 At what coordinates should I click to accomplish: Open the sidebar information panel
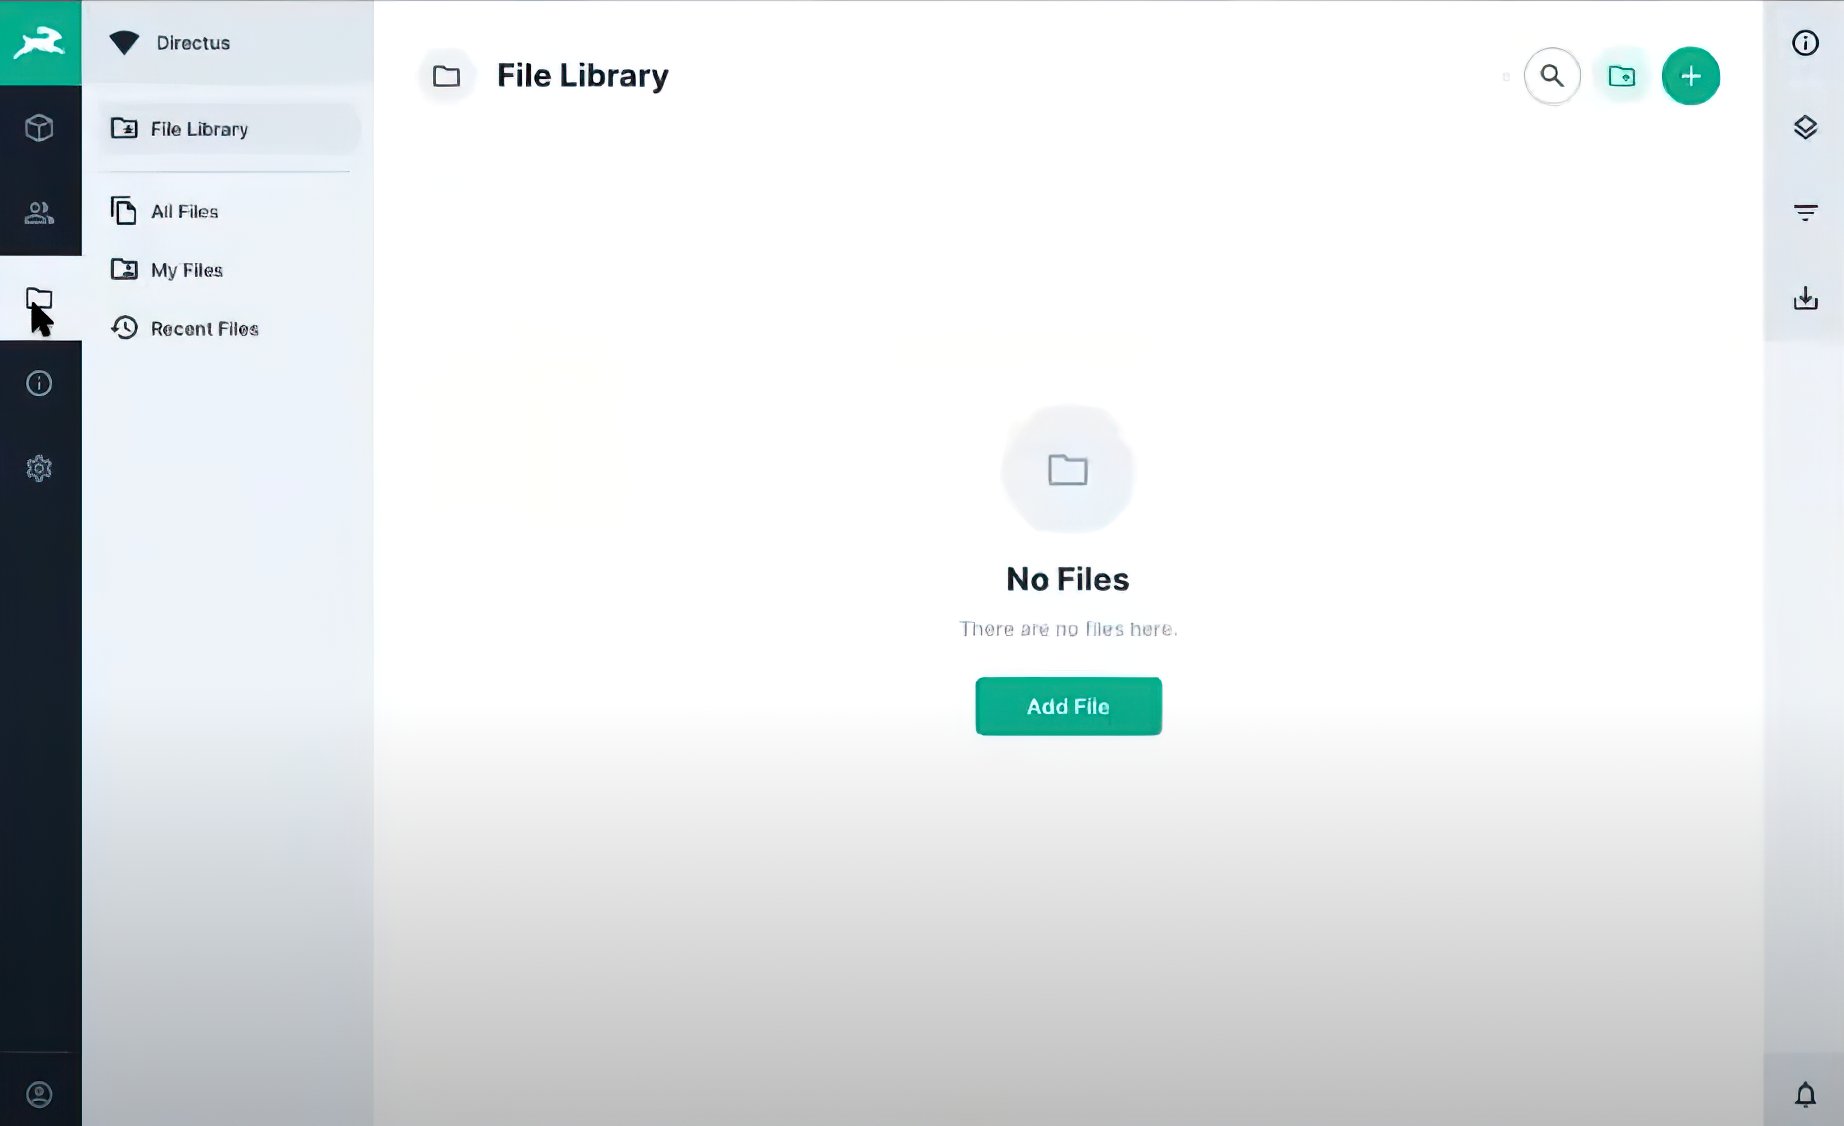tap(1805, 43)
